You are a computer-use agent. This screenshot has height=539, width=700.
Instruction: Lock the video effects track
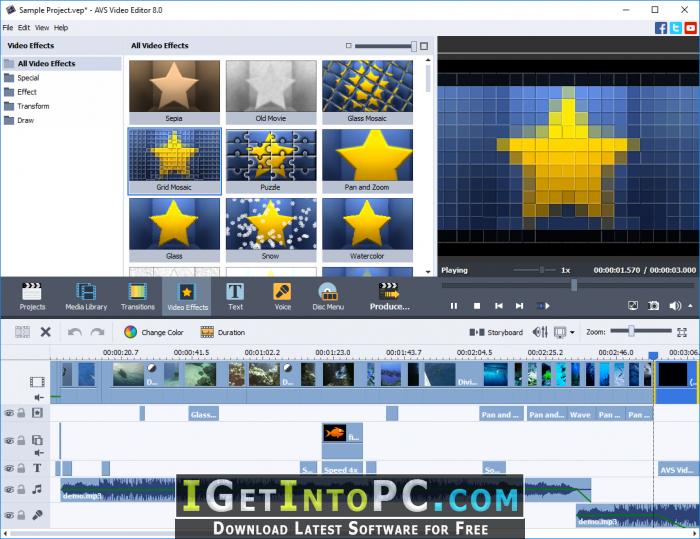[21, 413]
